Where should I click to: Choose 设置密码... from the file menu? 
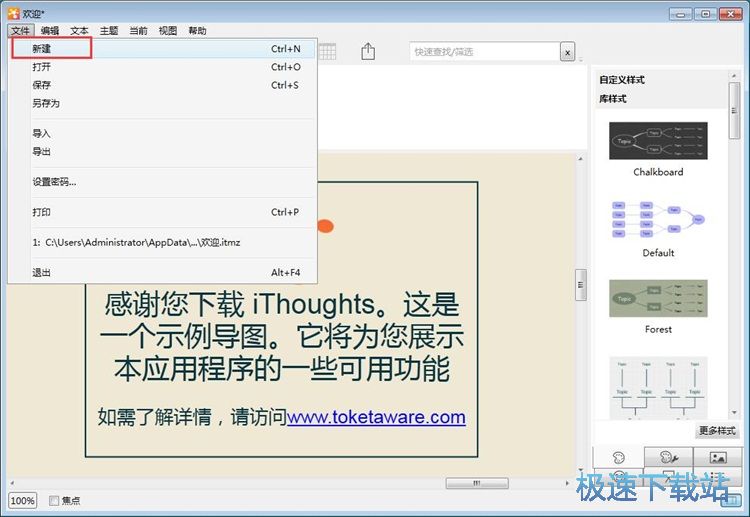163,182
